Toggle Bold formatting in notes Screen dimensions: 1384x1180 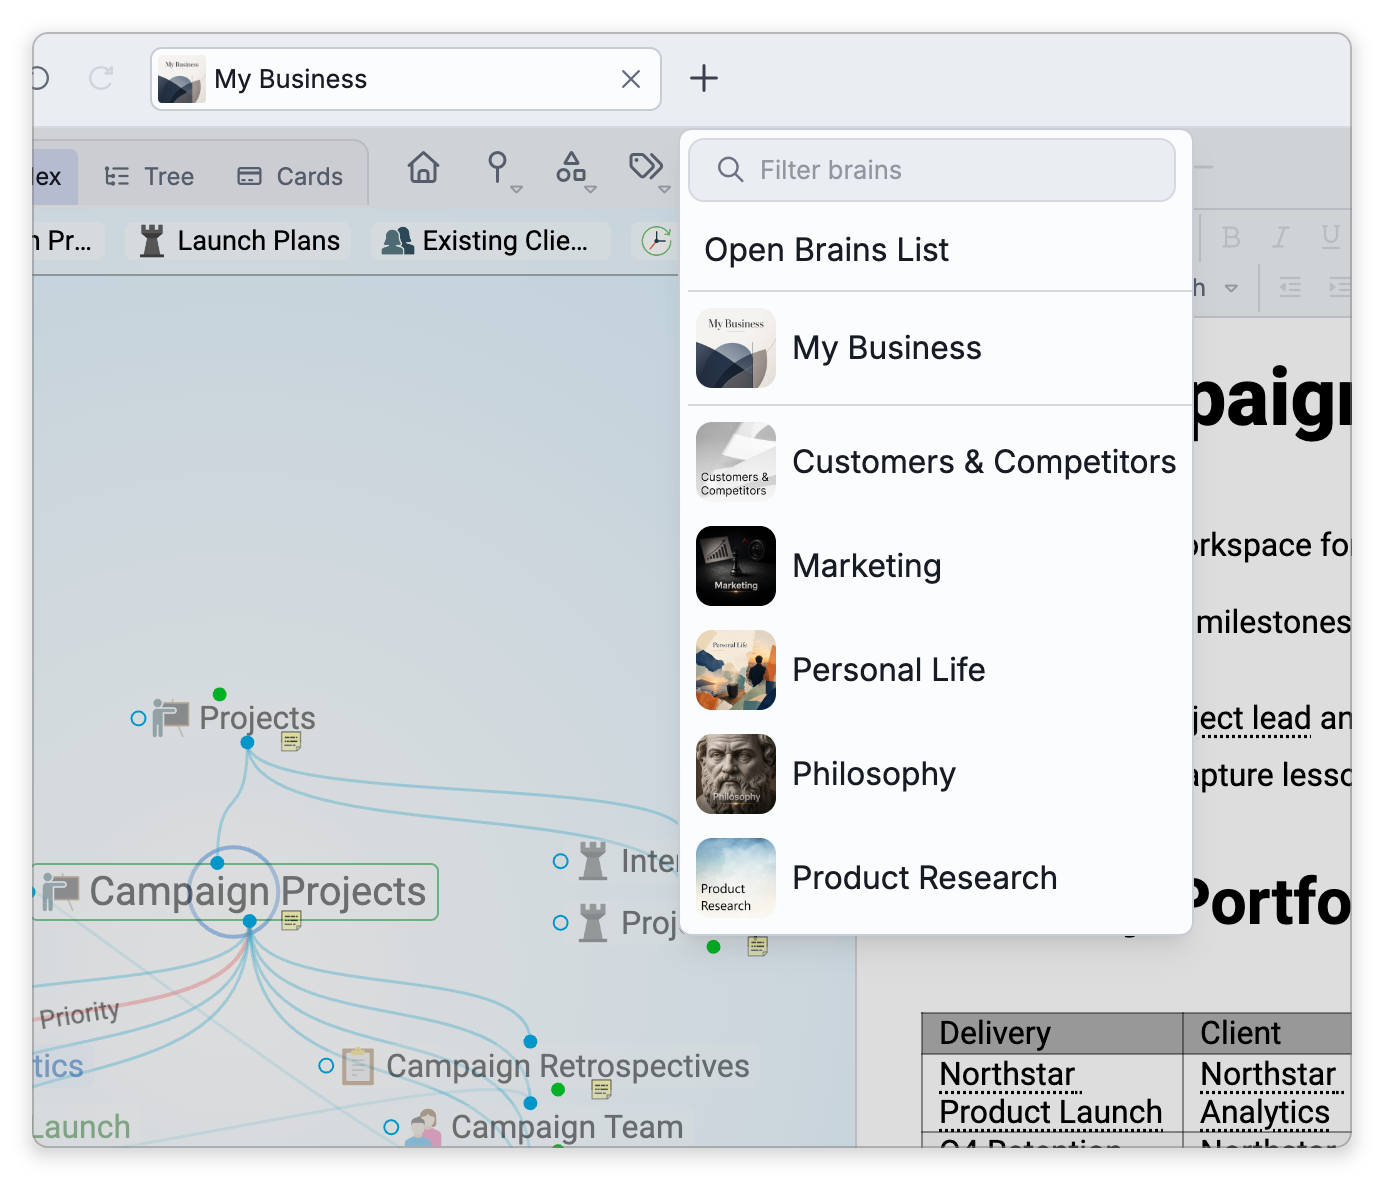point(1231,237)
